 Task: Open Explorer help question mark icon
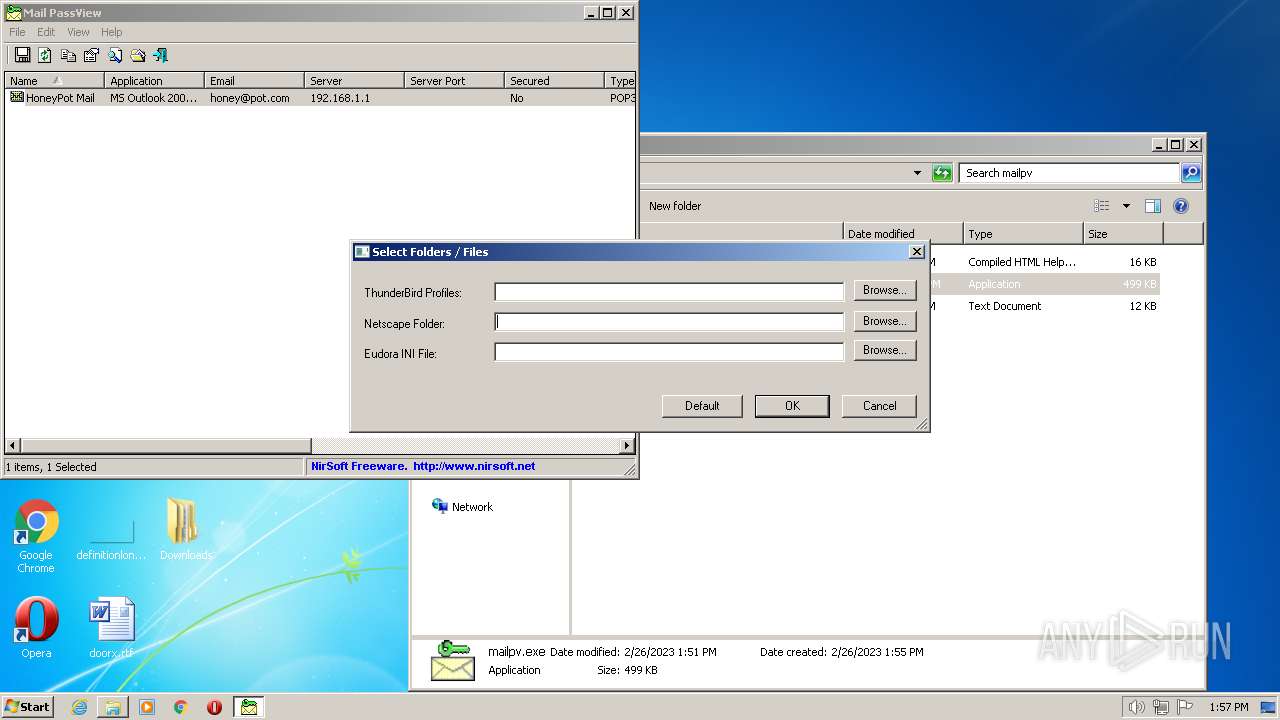coord(1181,206)
